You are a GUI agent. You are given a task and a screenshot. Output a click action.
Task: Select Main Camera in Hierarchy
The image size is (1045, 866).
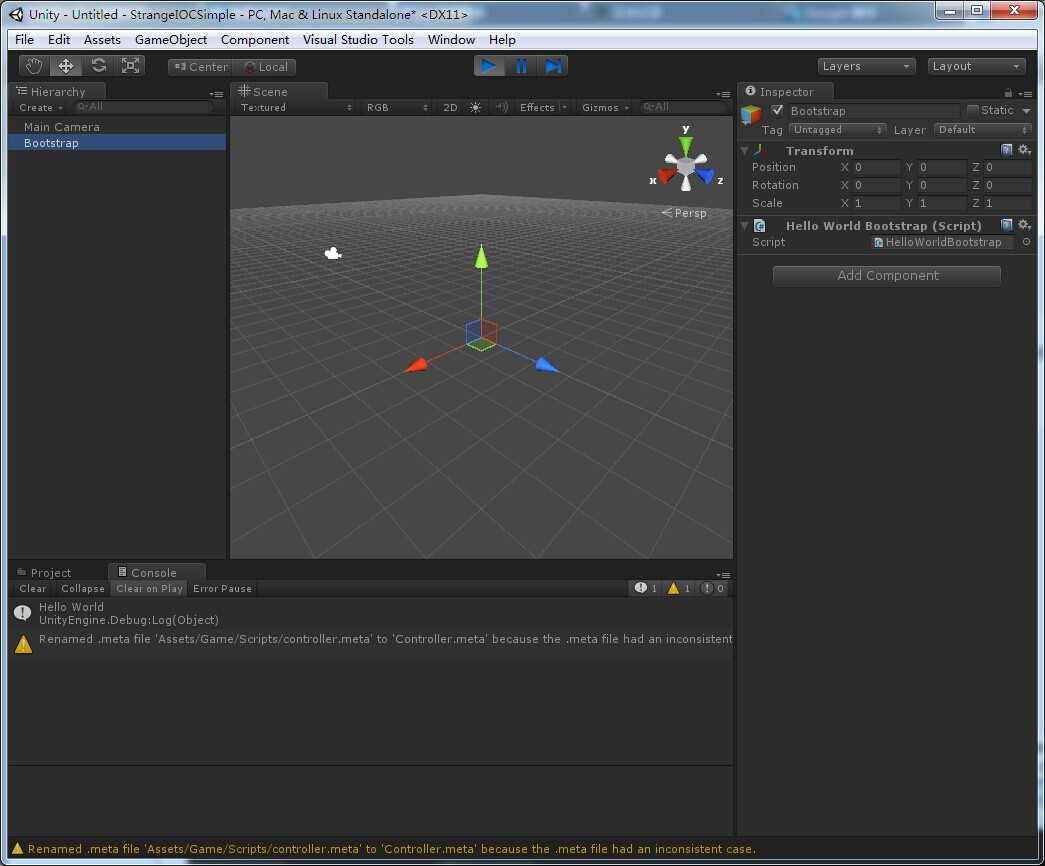pyautogui.click(x=117, y=127)
